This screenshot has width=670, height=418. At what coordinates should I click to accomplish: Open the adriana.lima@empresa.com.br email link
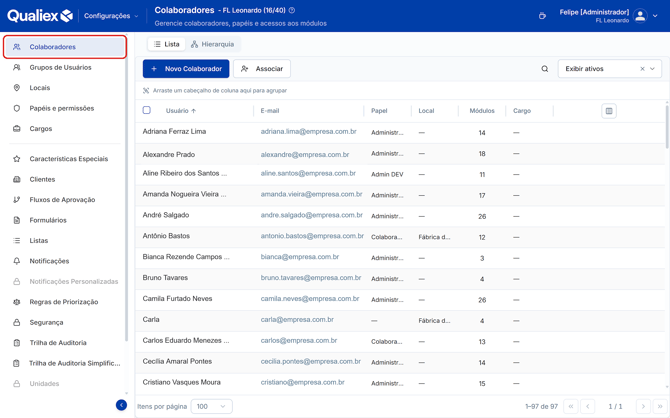point(309,132)
